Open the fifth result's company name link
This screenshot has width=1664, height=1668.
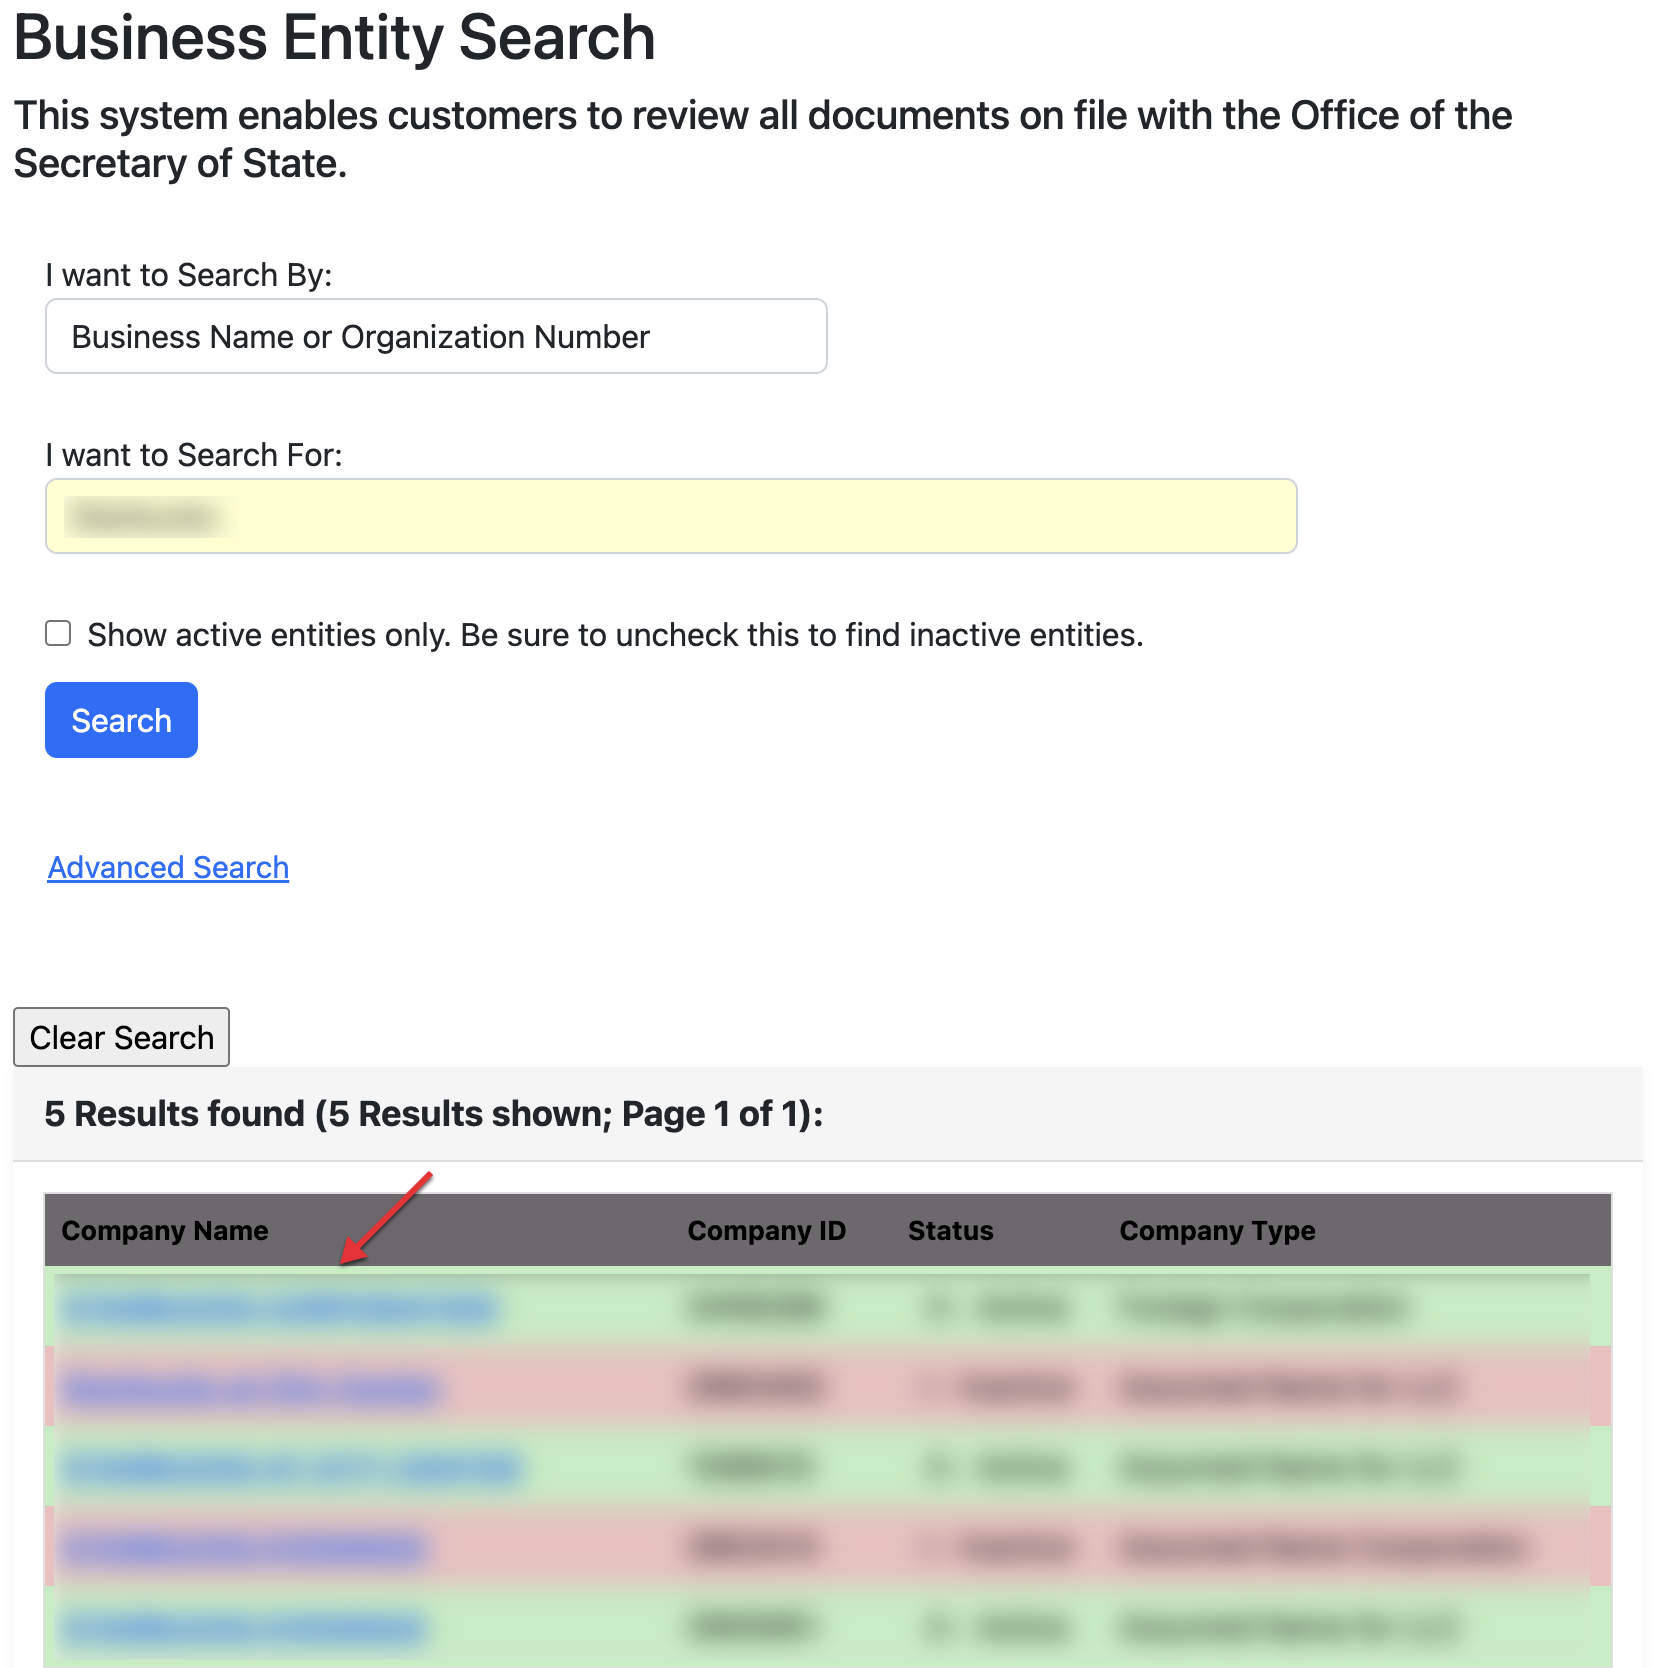pyautogui.click(x=243, y=1629)
